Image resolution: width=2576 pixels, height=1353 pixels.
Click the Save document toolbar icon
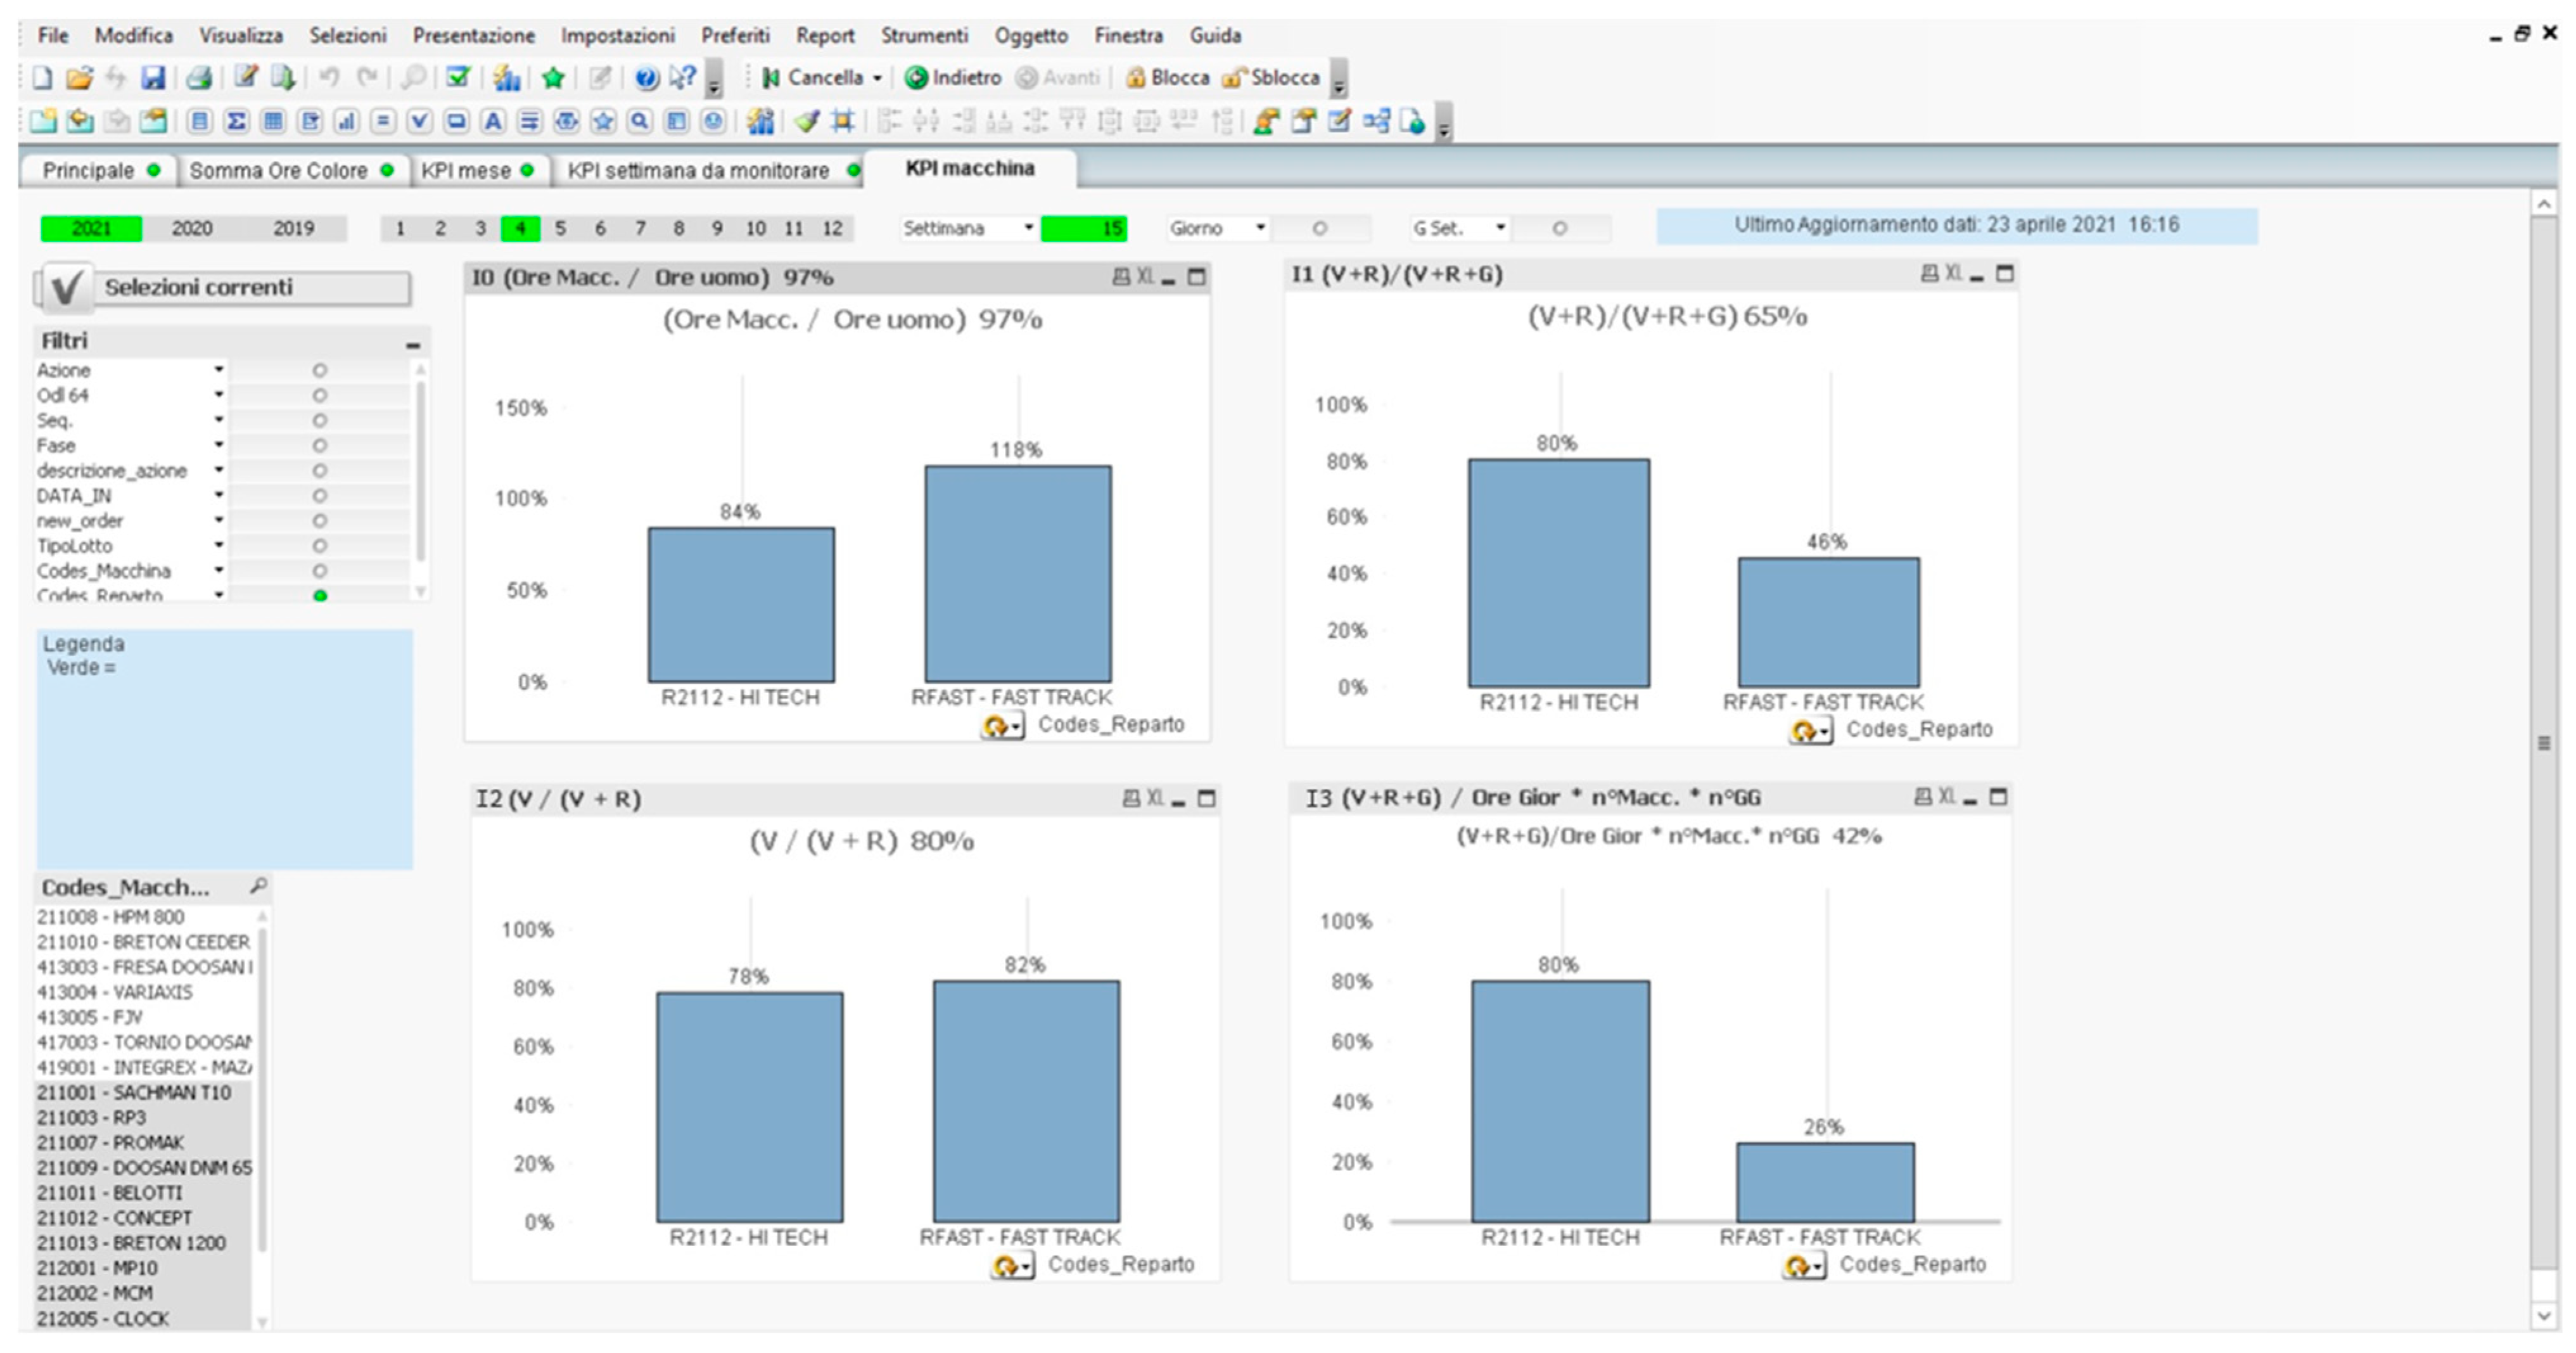(152, 78)
